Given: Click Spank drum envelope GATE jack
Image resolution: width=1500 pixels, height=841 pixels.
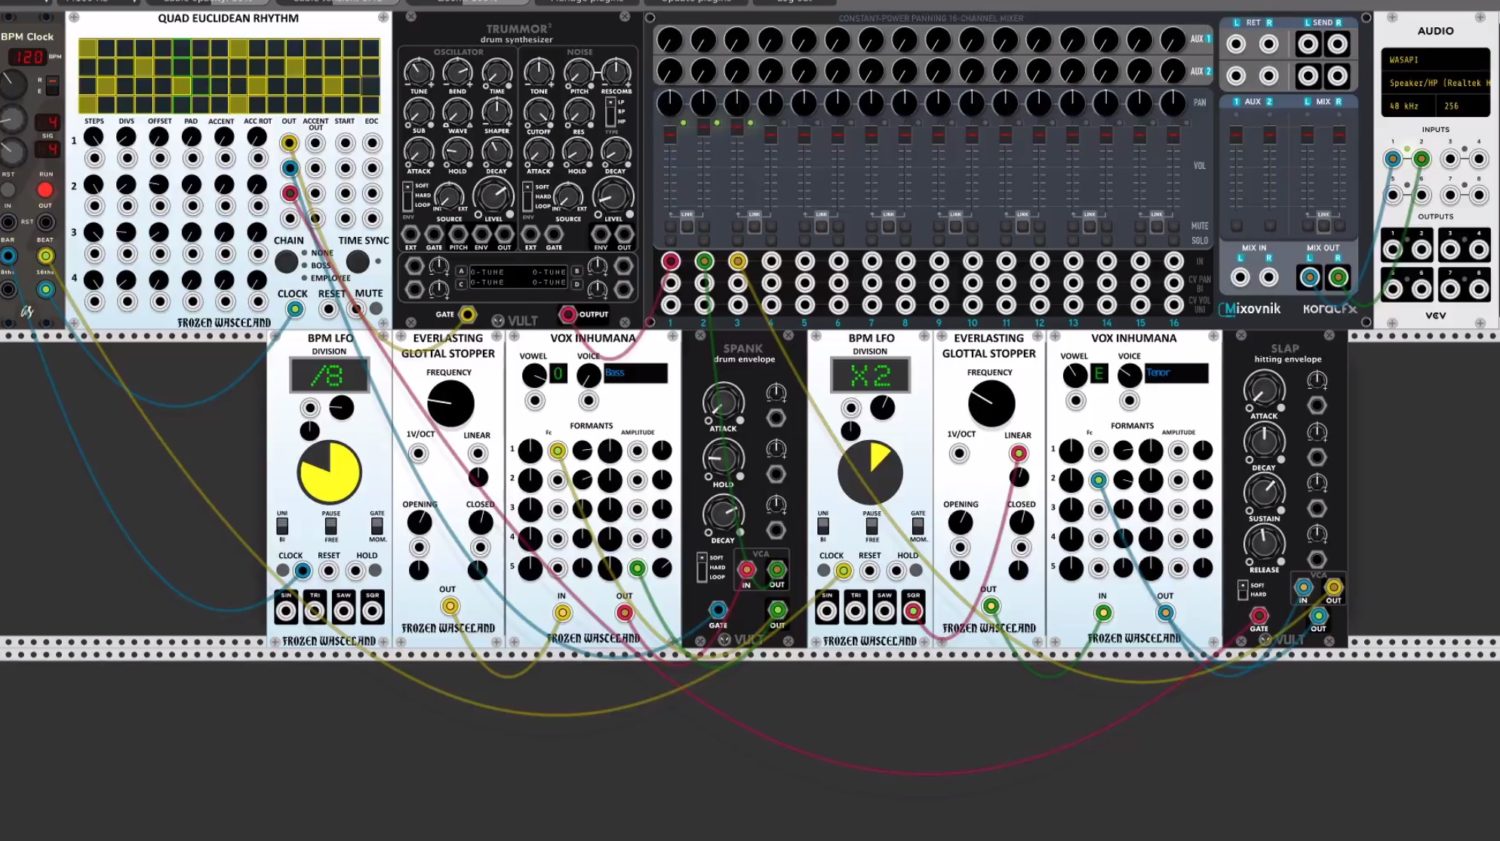Looking at the screenshot, I should 718,609.
